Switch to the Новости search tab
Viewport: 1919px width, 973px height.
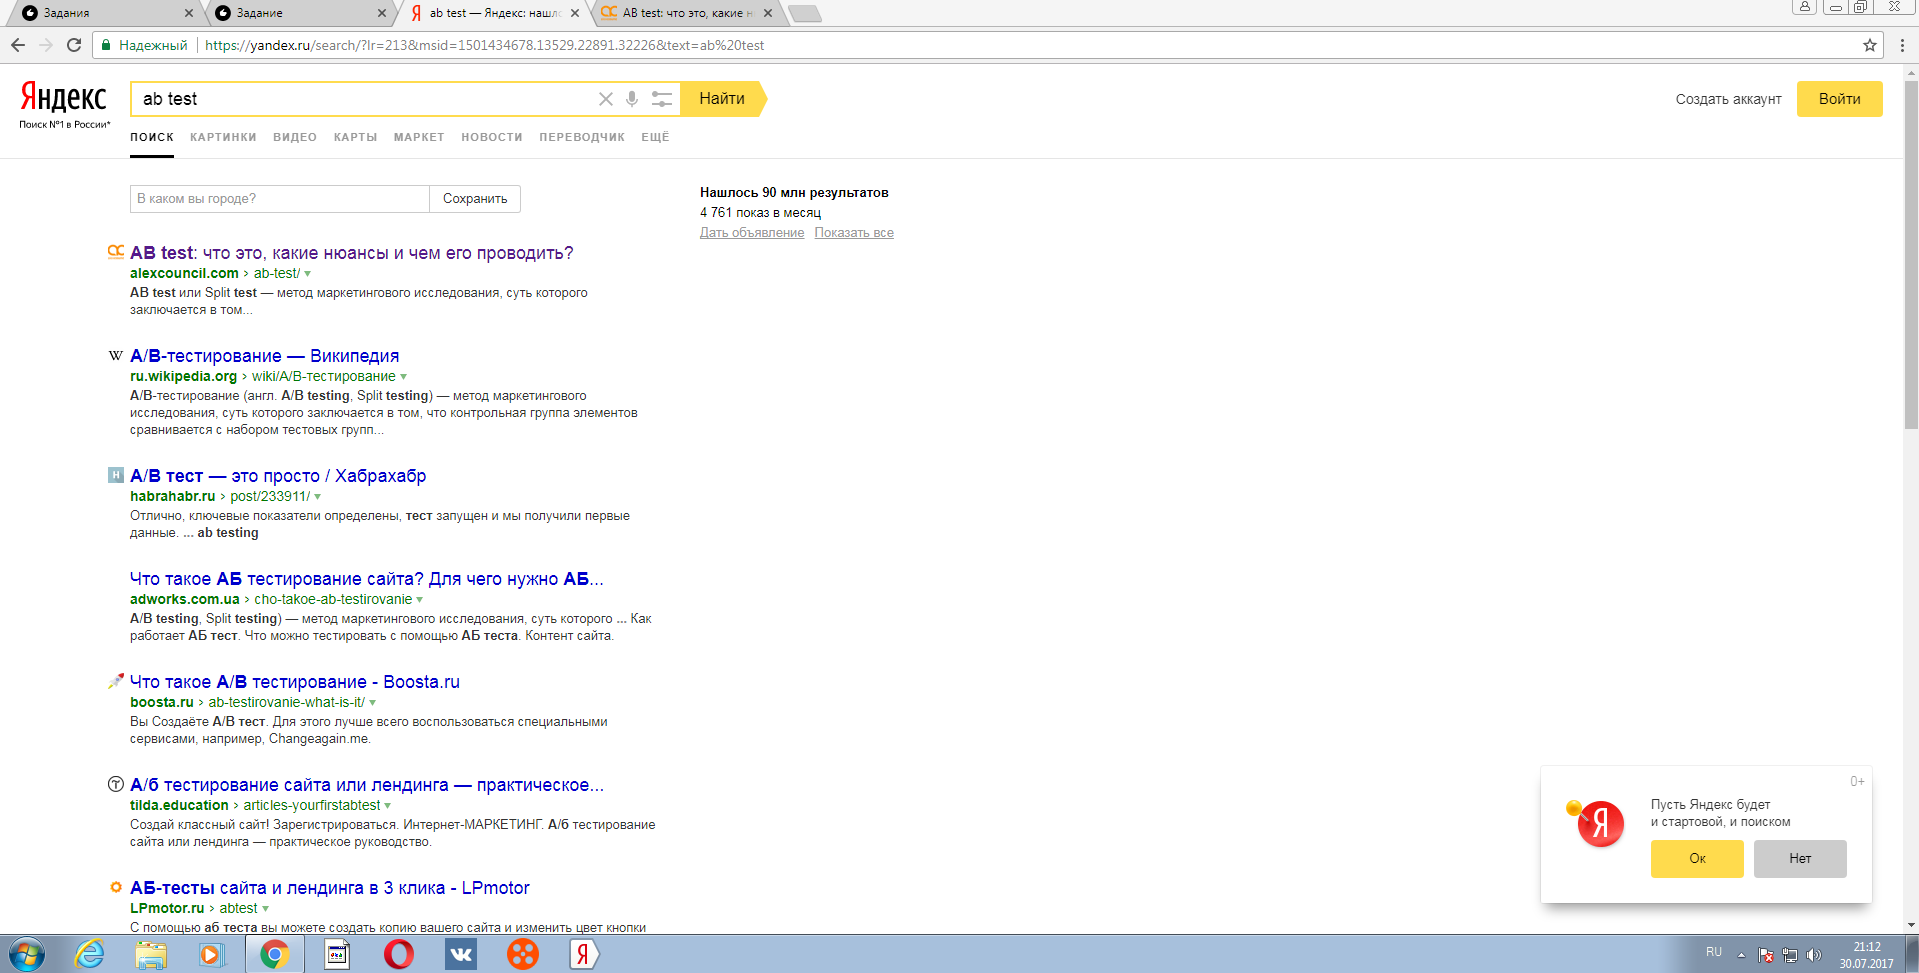492,137
